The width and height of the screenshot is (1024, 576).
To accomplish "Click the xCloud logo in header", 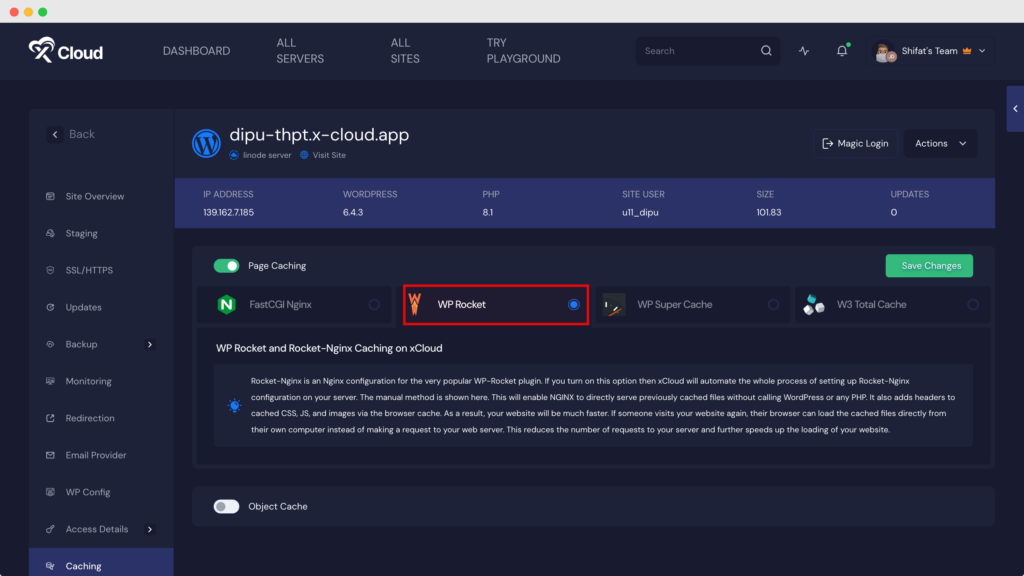I will 66,51.
